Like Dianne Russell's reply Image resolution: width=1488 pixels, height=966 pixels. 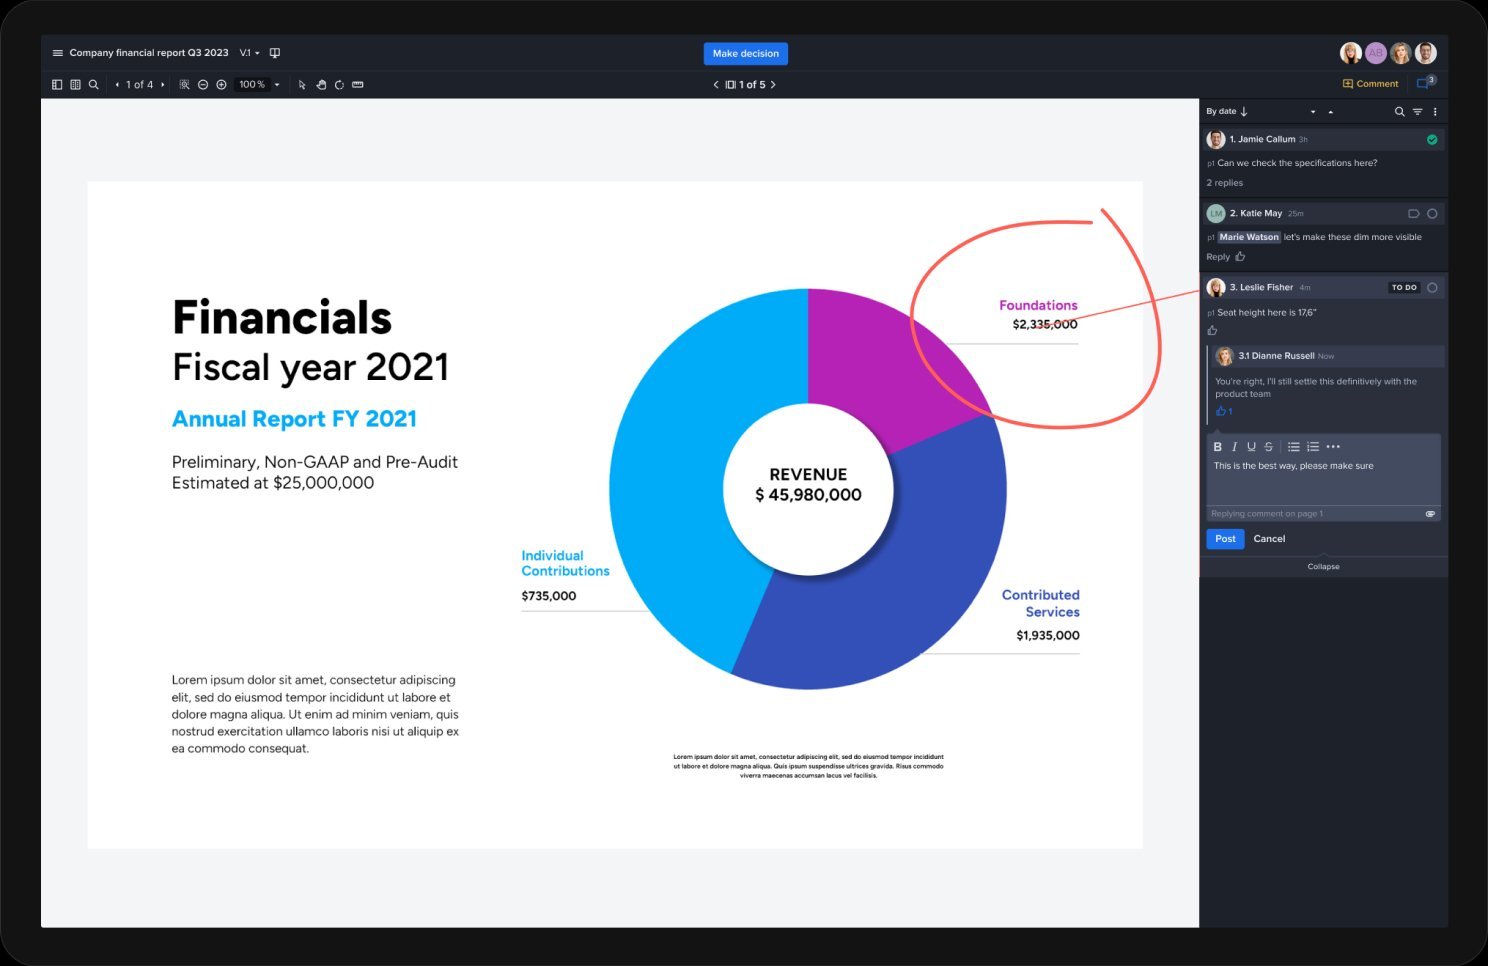pyautogui.click(x=1221, y=411)
